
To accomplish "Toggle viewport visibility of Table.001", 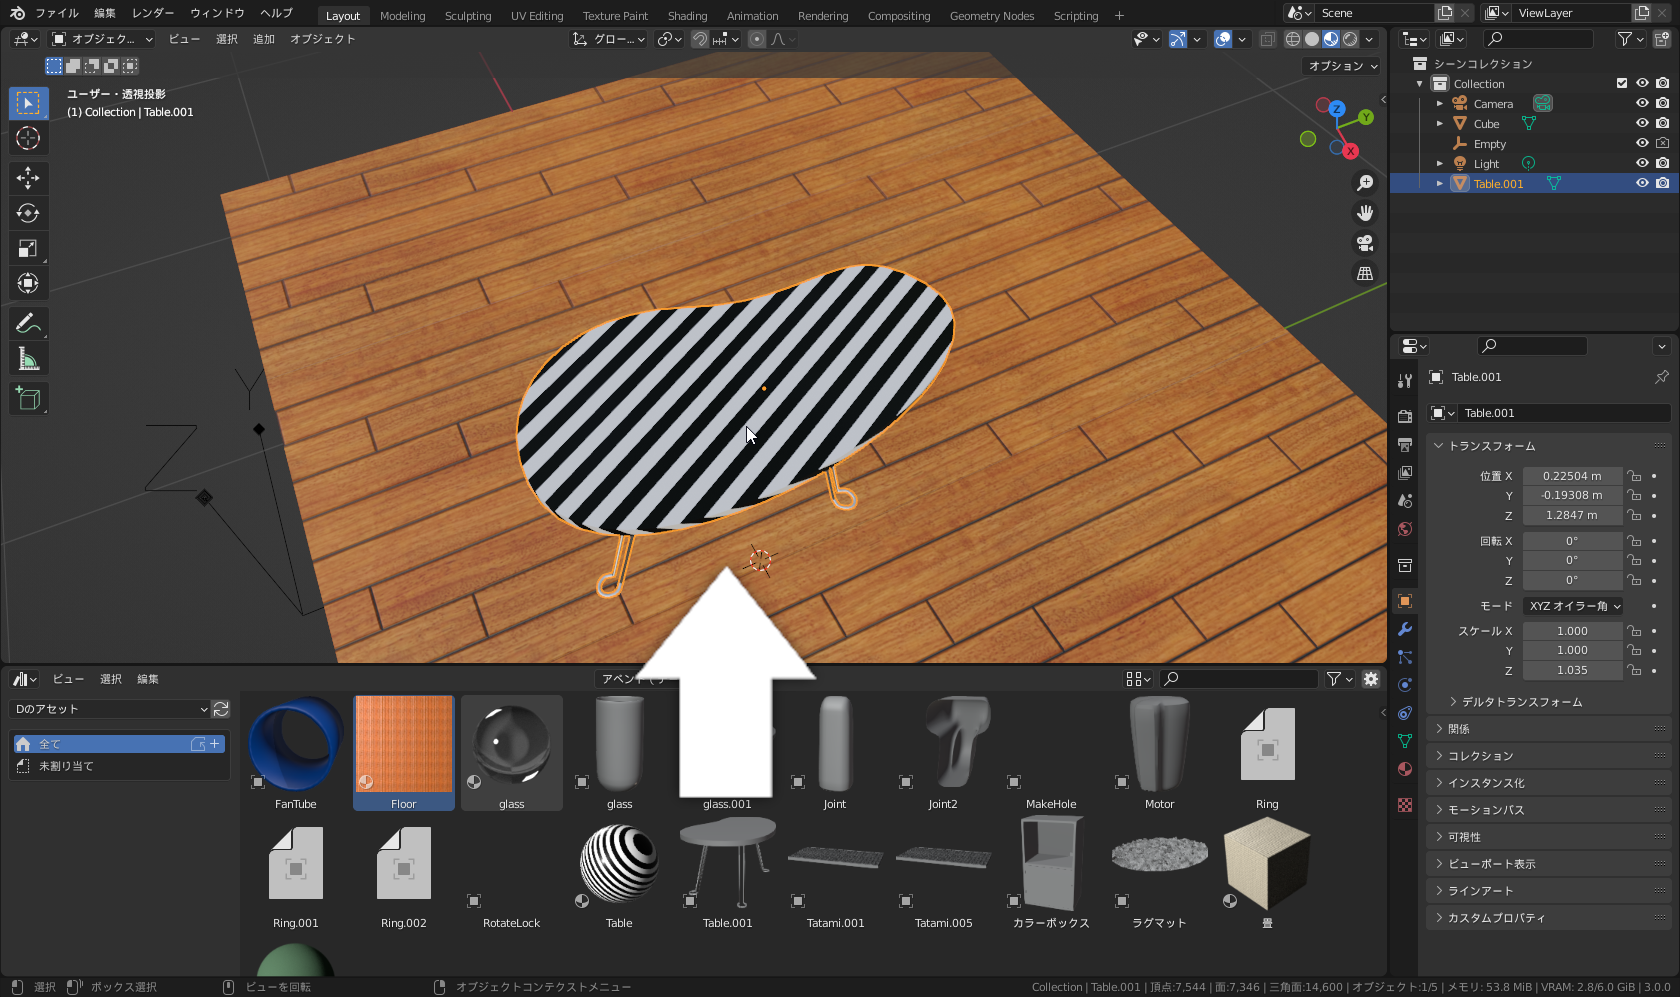I will coord(1642,183).
